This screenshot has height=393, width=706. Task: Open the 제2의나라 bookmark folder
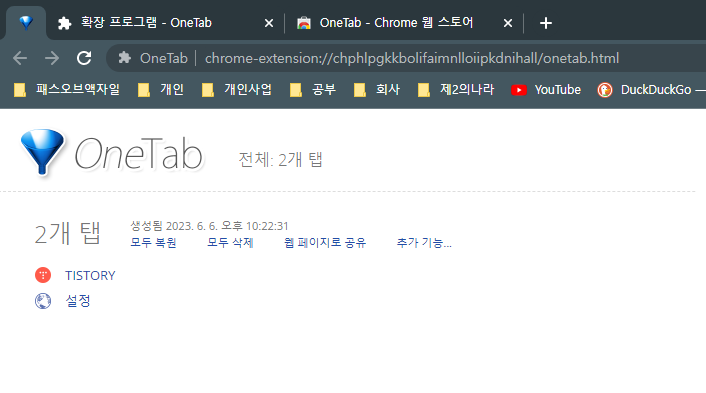[456, 90]
